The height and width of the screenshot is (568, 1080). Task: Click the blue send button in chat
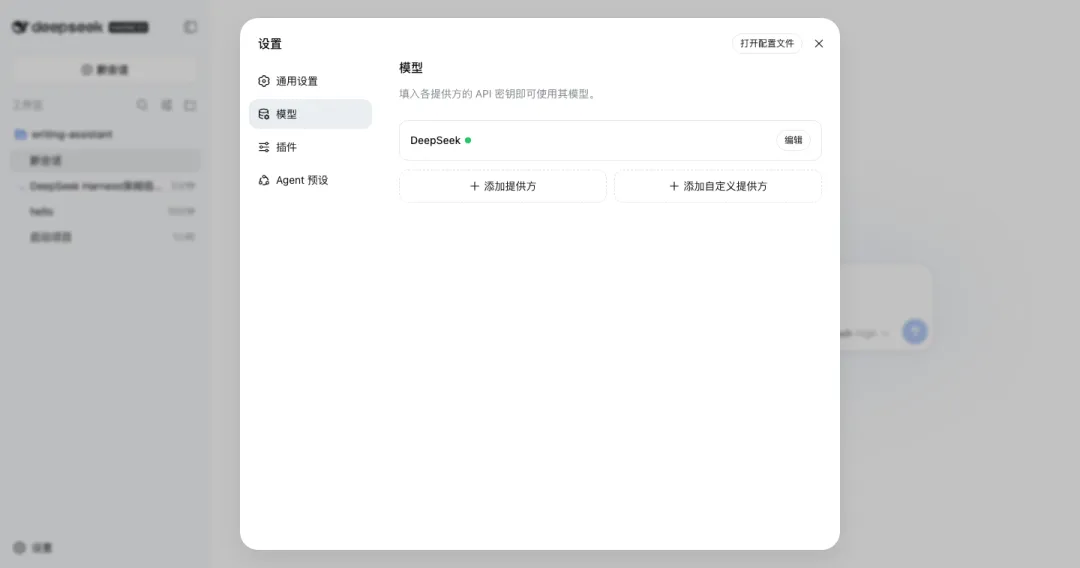[x=915, y=332]
